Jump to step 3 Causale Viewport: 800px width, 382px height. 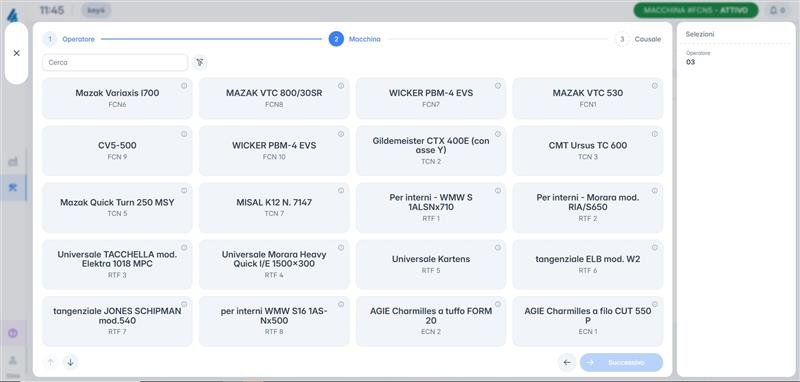[638, 39]
